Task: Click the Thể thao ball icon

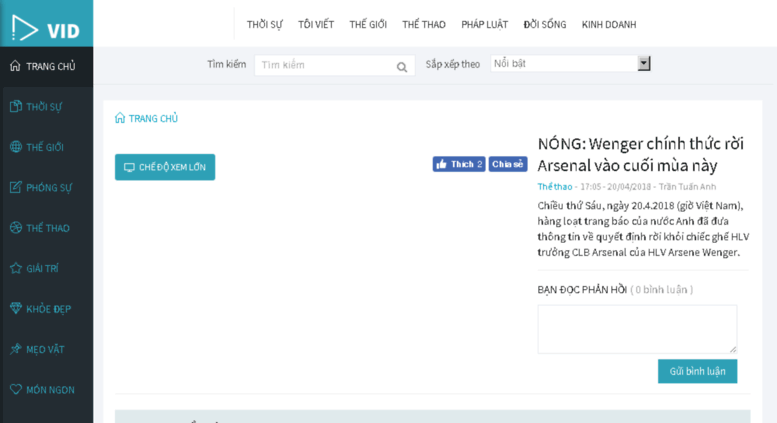Action: (x=15, y=227)
